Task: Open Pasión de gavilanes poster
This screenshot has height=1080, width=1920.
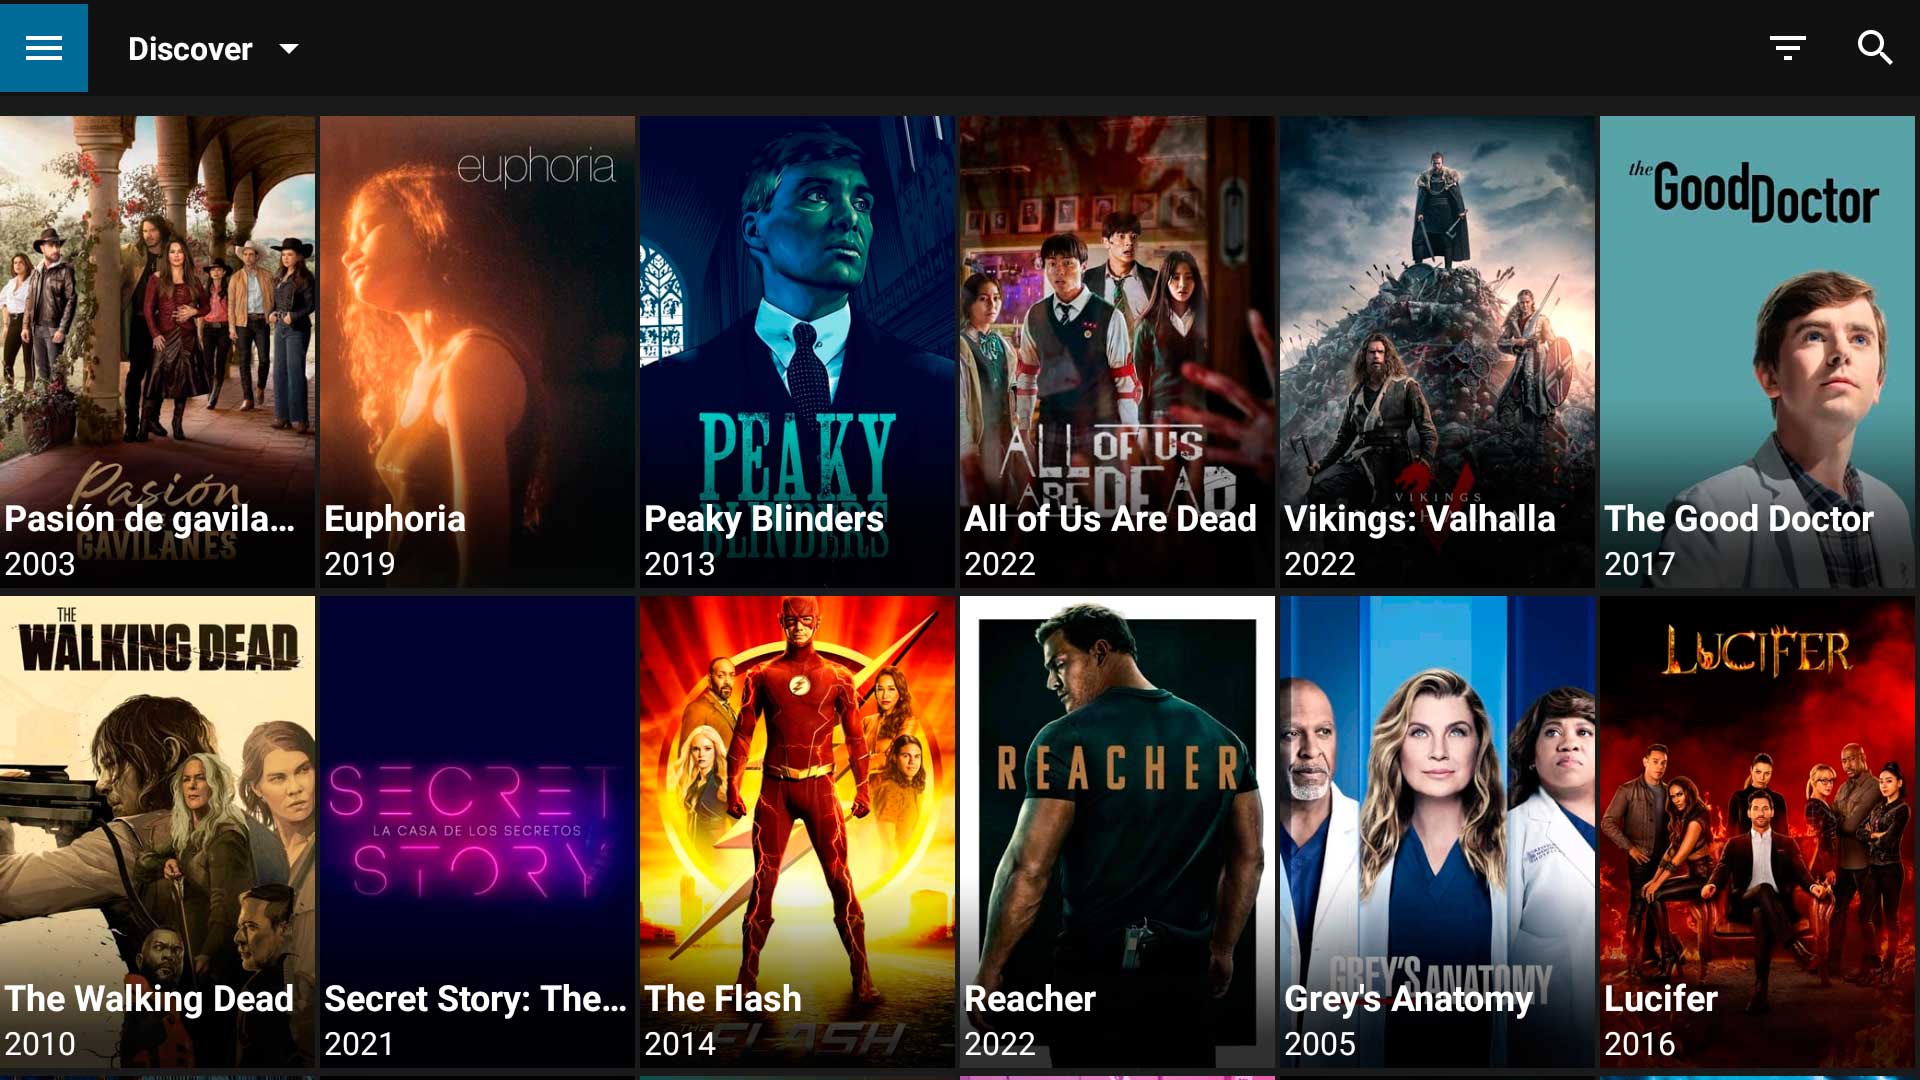Action: (x=157, y=352)
